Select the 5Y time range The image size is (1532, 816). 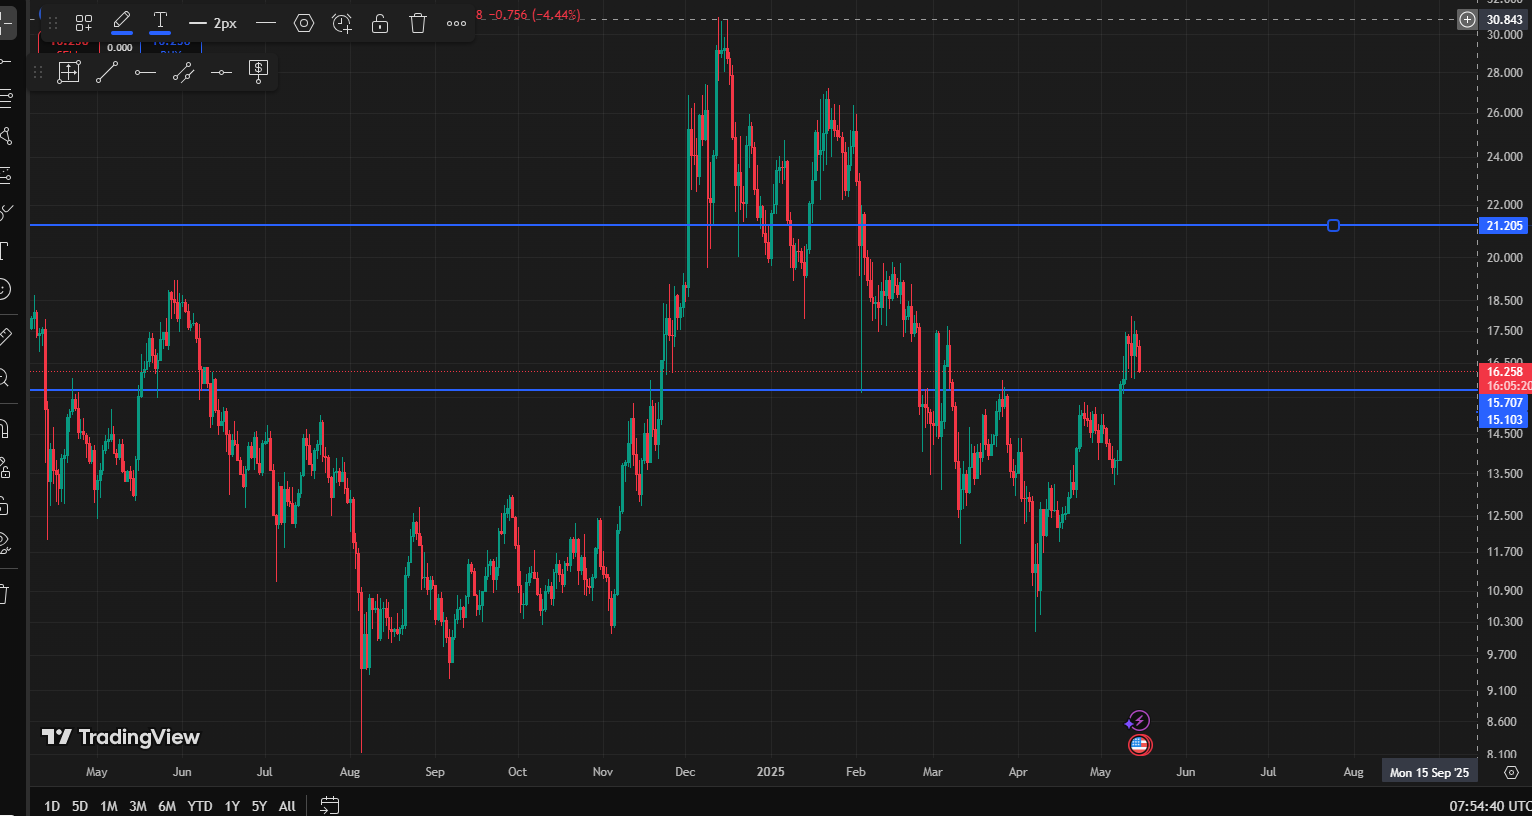(259, 806)
